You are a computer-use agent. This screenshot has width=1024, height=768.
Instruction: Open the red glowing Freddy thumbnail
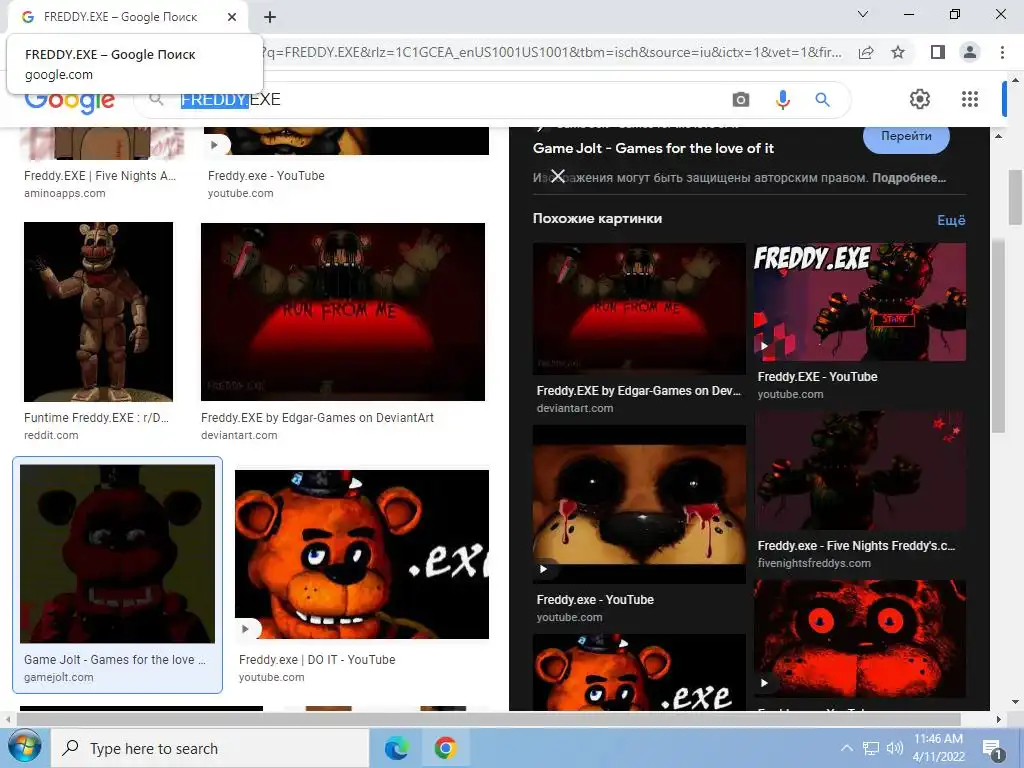click(x=859, y=639)
